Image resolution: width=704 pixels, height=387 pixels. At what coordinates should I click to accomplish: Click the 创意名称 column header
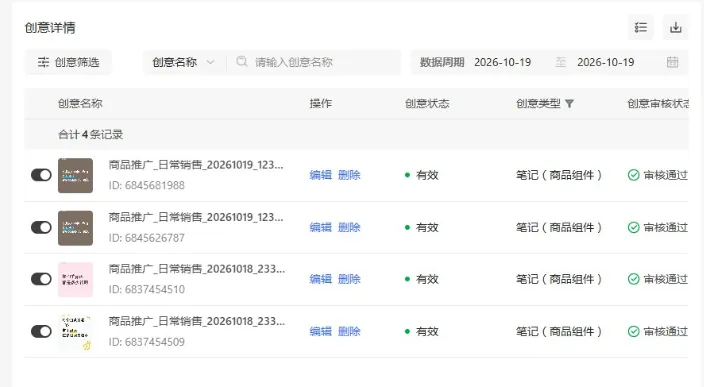80,104
